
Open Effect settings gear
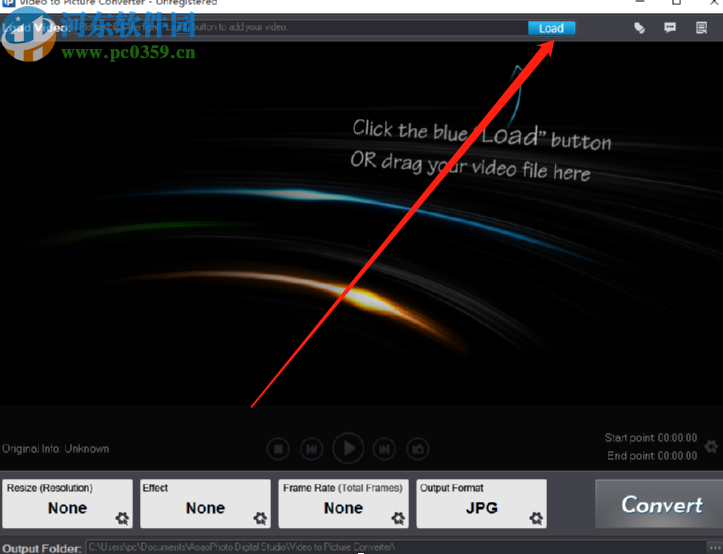(x=260, y=518)
